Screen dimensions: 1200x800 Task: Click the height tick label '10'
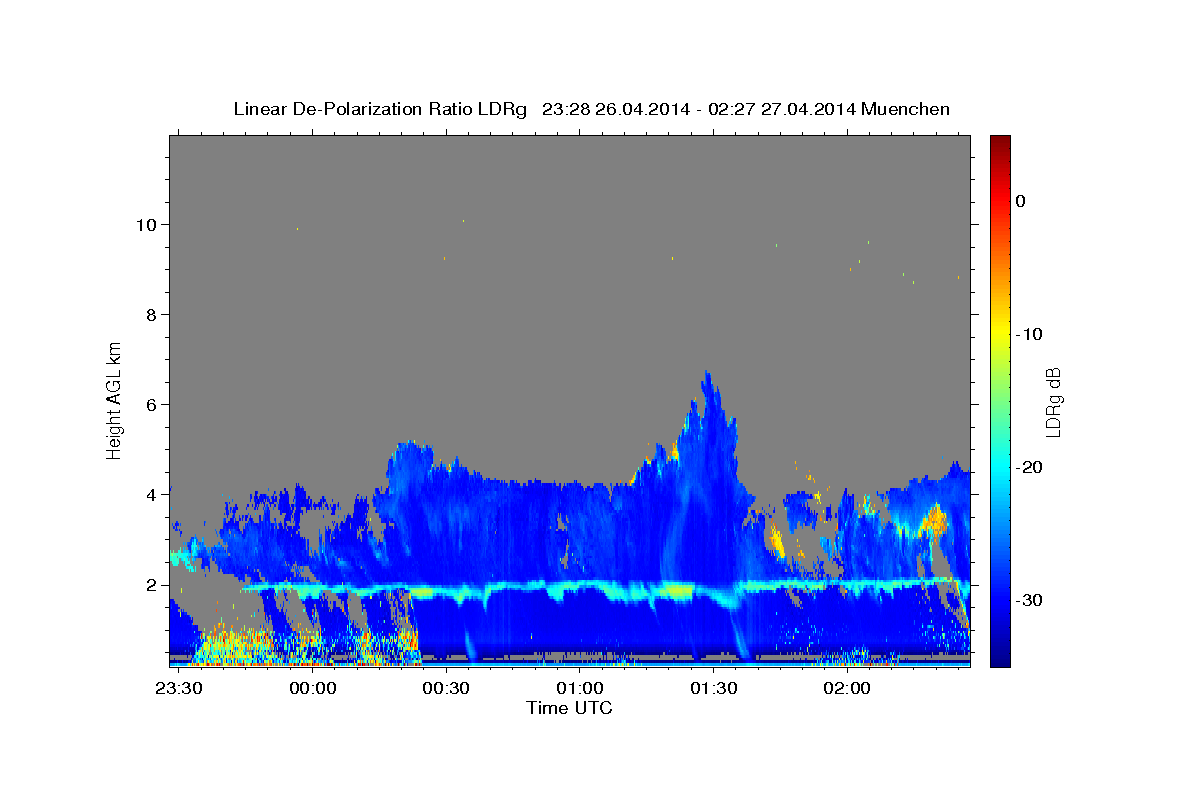tap(147, 225)
